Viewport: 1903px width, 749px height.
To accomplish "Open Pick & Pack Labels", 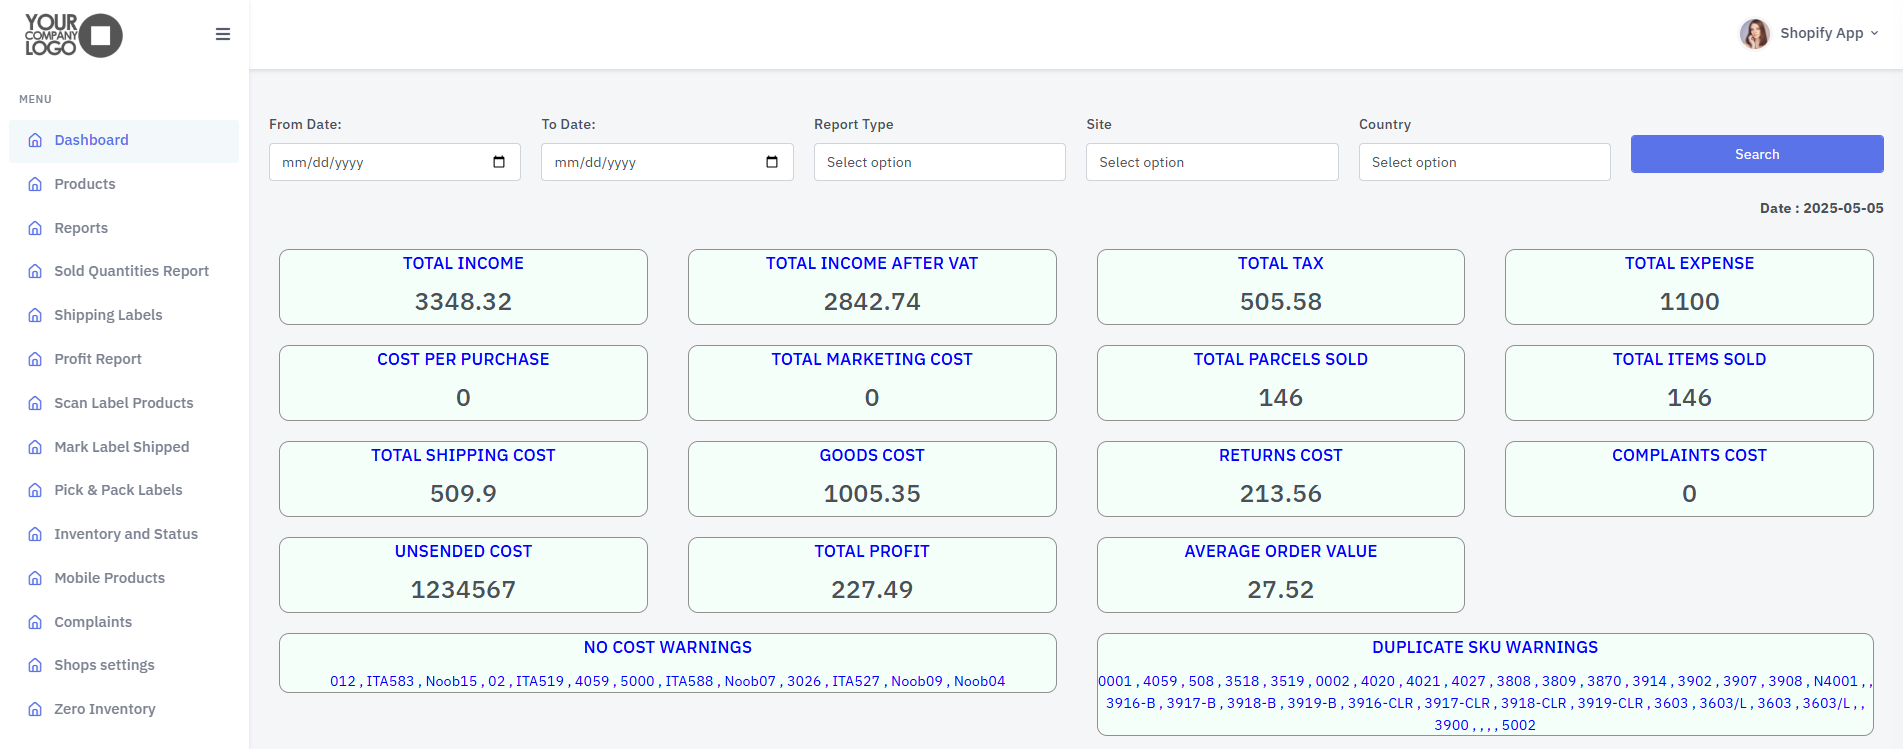I will (x=124, y=490).
